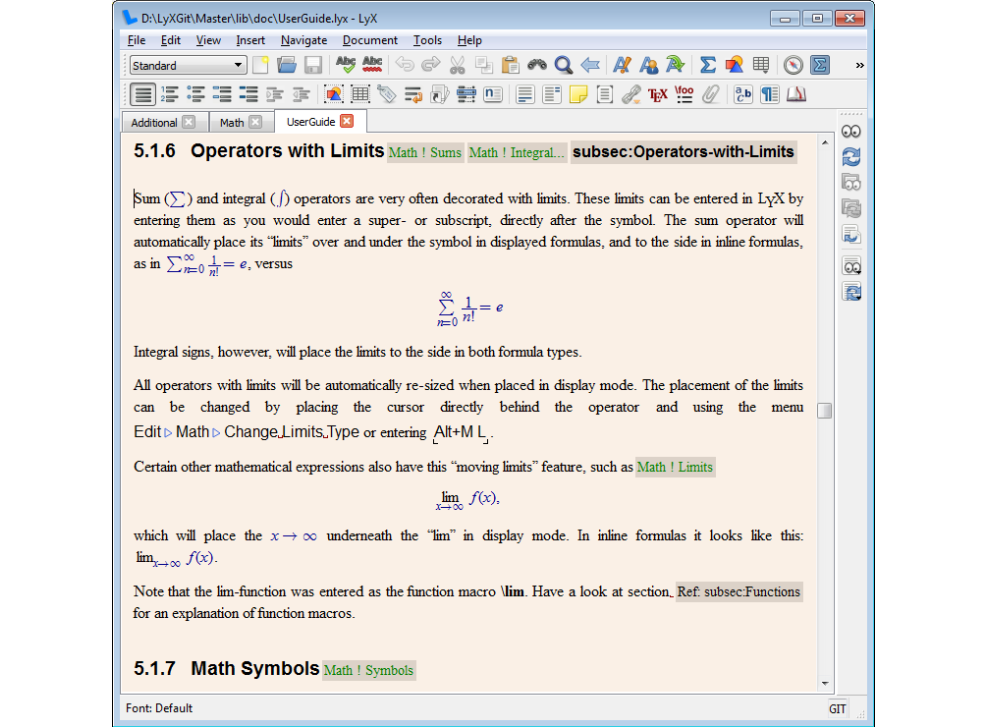
Task: Click the vertical scrollbar handle
Action: click(x=824, y=411)
